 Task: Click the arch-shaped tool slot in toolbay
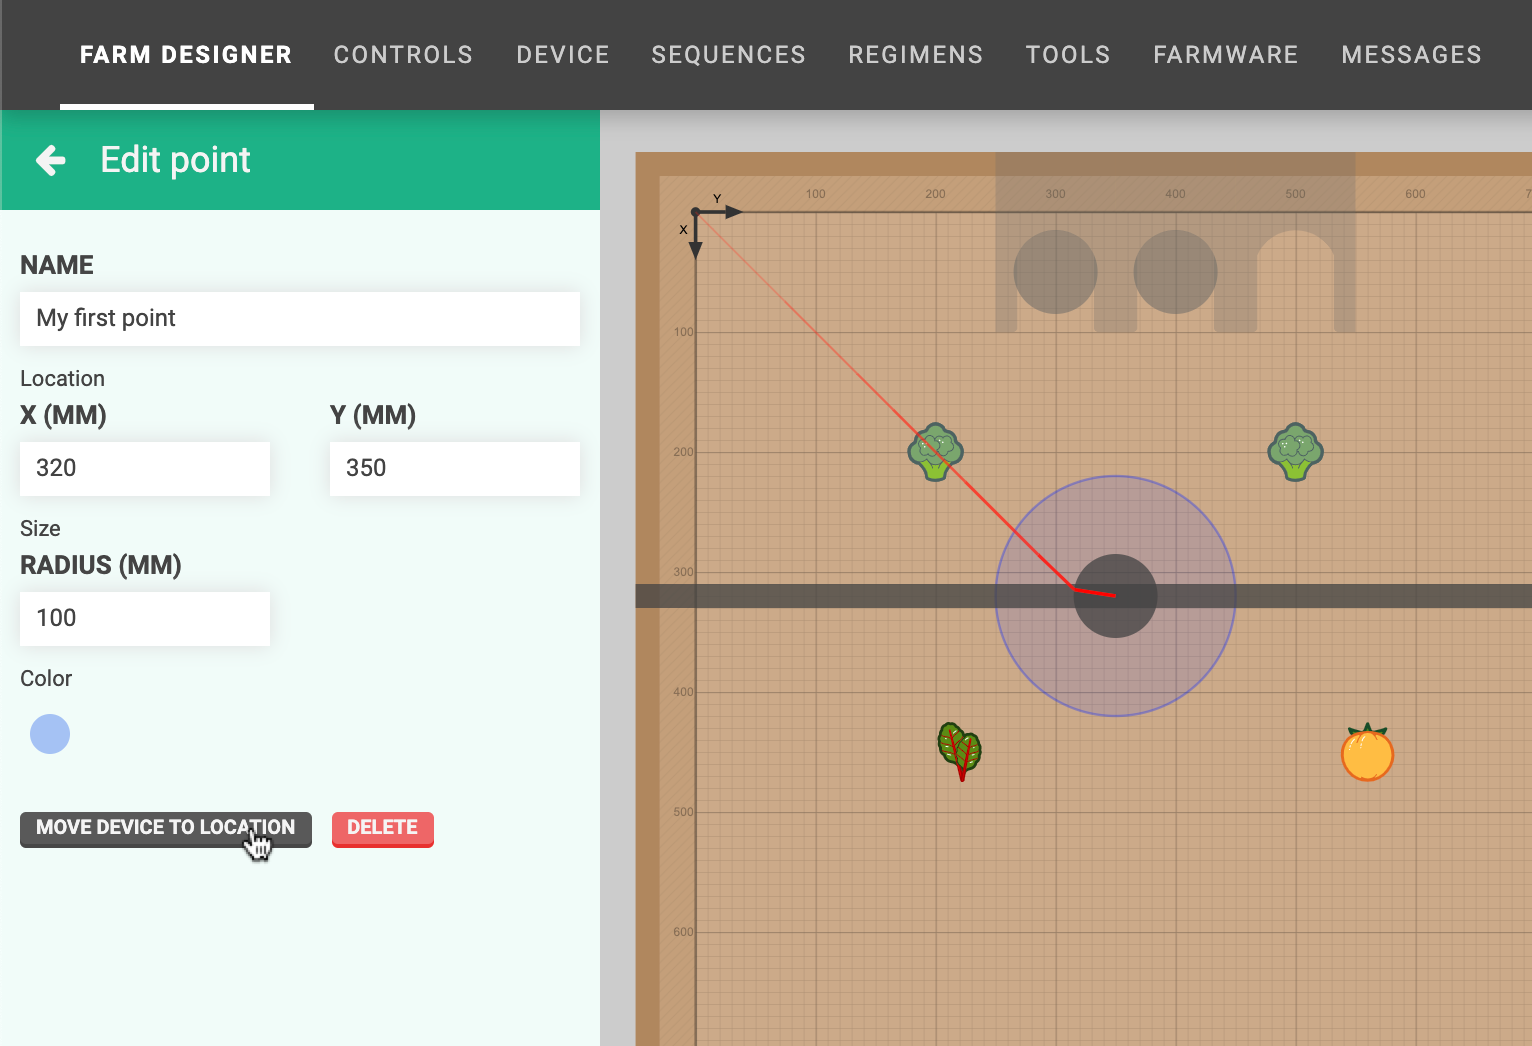click(1295, 280)
